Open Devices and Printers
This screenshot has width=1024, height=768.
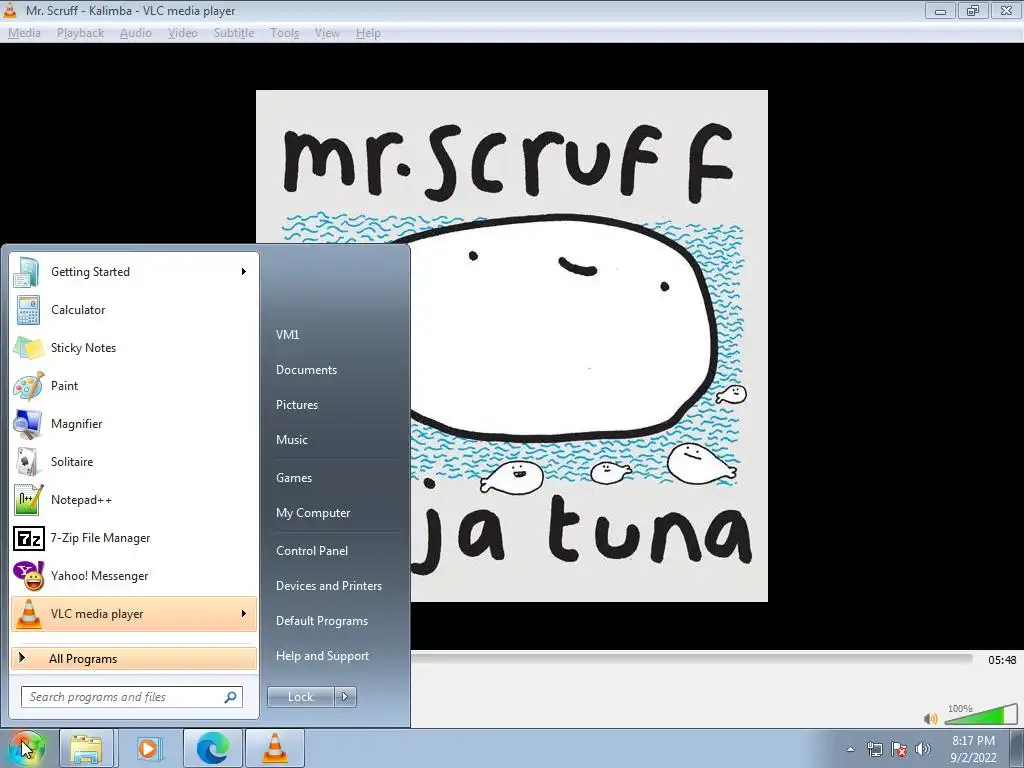[329, 586]
